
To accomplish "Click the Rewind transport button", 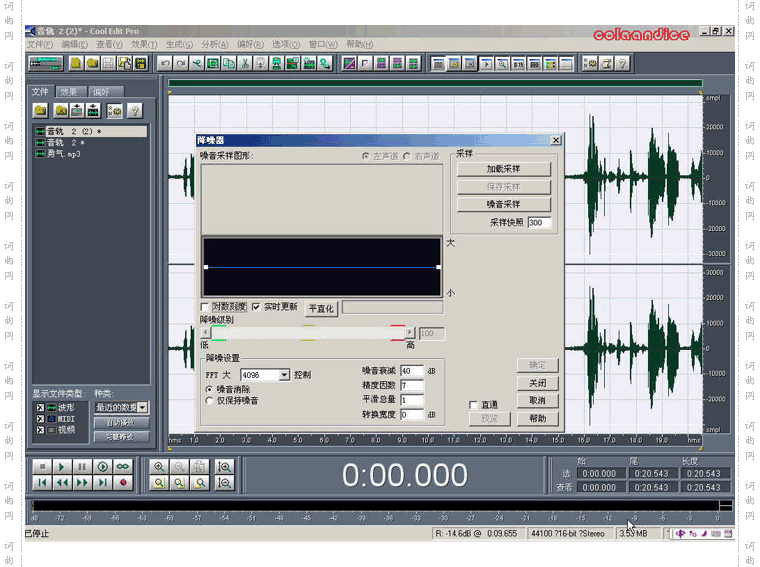I will (62, 483).
